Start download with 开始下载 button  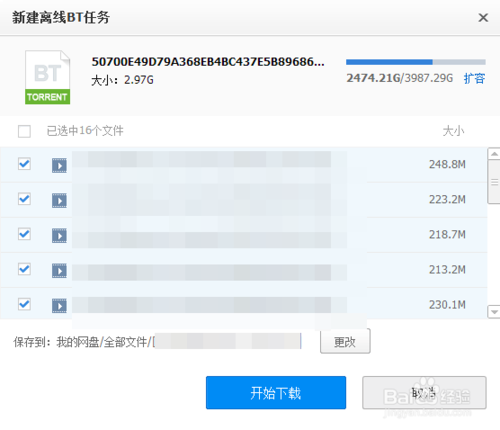276,393
